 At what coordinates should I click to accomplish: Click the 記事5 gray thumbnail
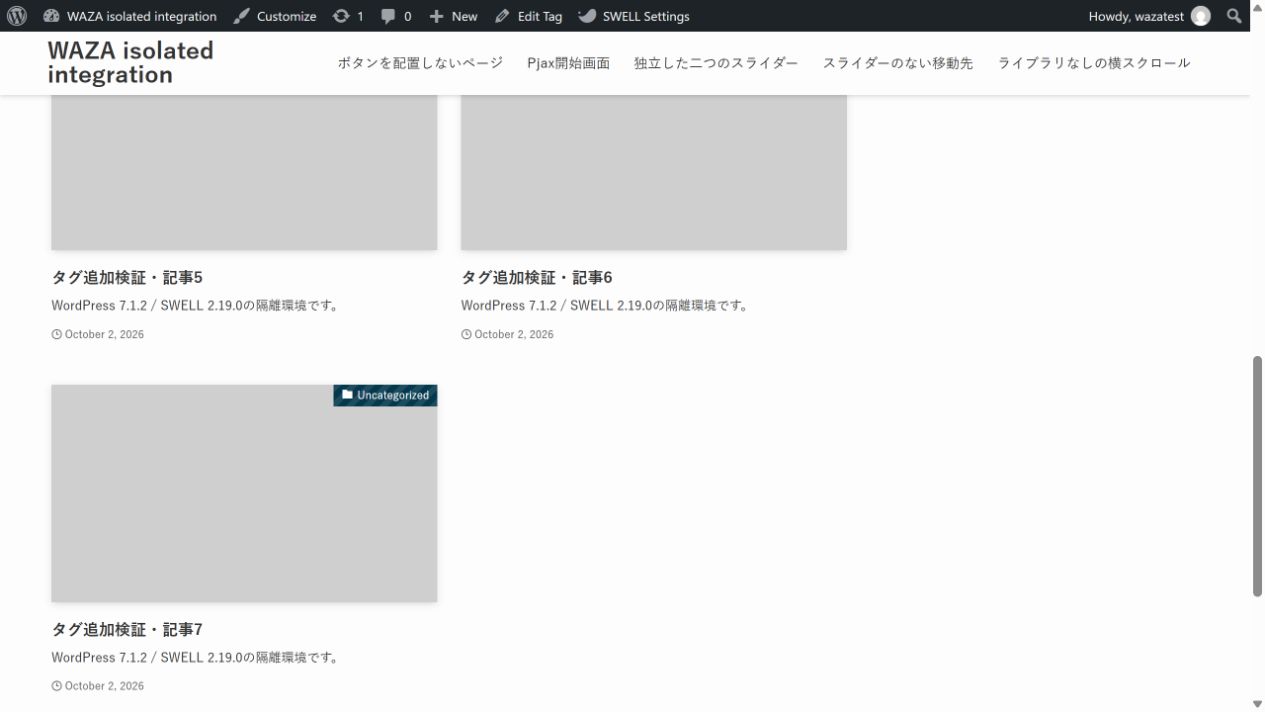[x=244, y=172]
